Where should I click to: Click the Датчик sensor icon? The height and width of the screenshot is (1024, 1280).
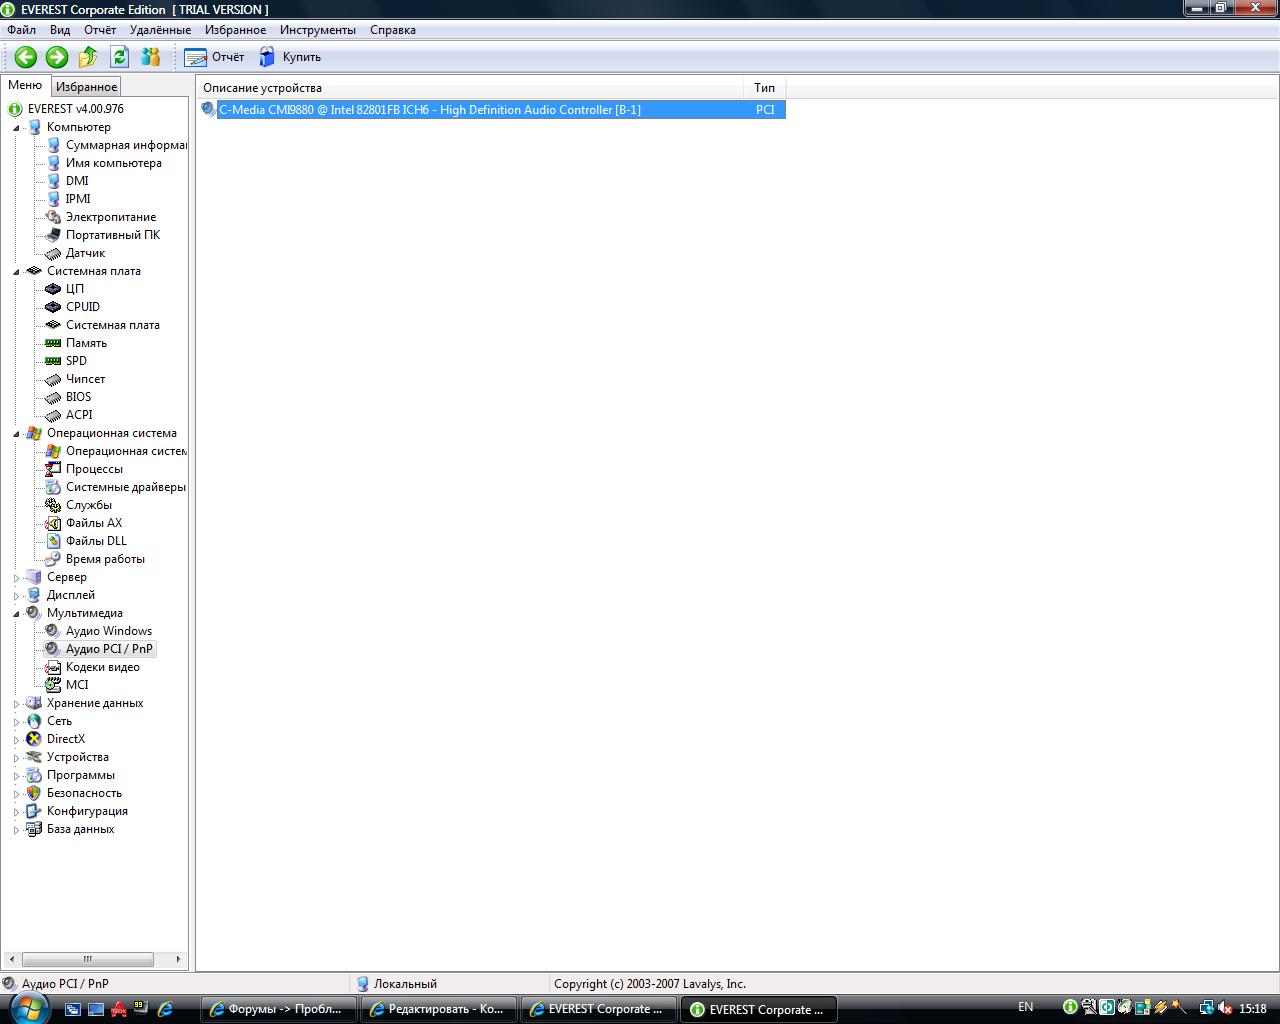coord(54,253)
